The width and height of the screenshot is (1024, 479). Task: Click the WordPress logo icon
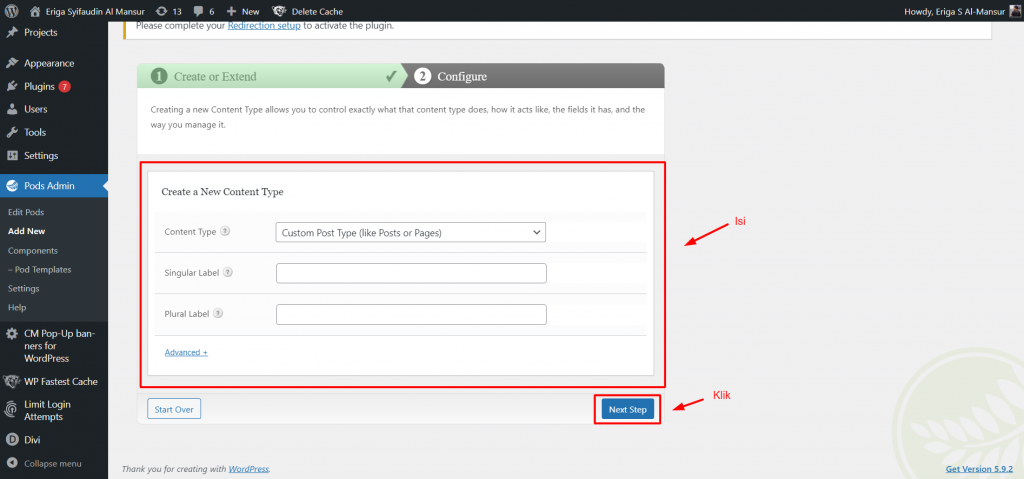coord(11,11)
